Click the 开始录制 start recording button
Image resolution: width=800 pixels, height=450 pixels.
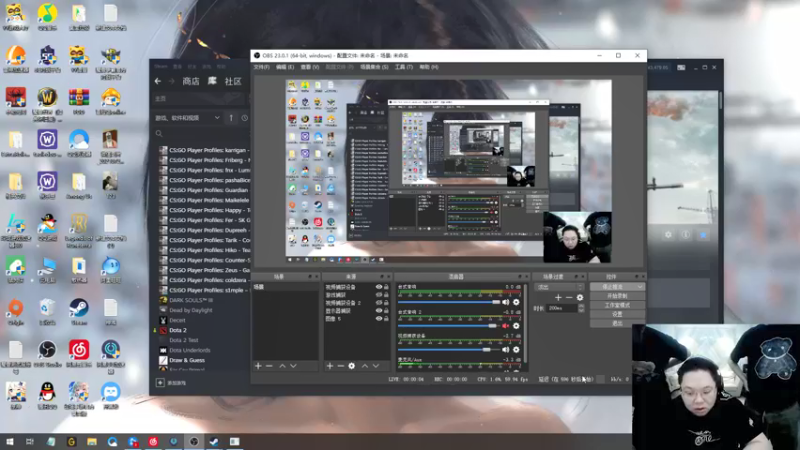click(617, 296)
